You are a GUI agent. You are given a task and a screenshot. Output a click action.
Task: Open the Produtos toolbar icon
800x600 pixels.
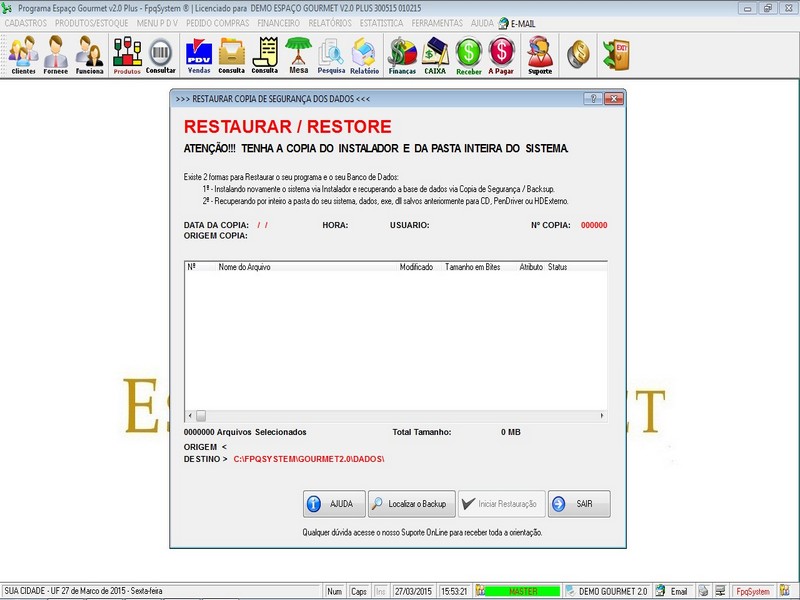[x=127, y=55]
